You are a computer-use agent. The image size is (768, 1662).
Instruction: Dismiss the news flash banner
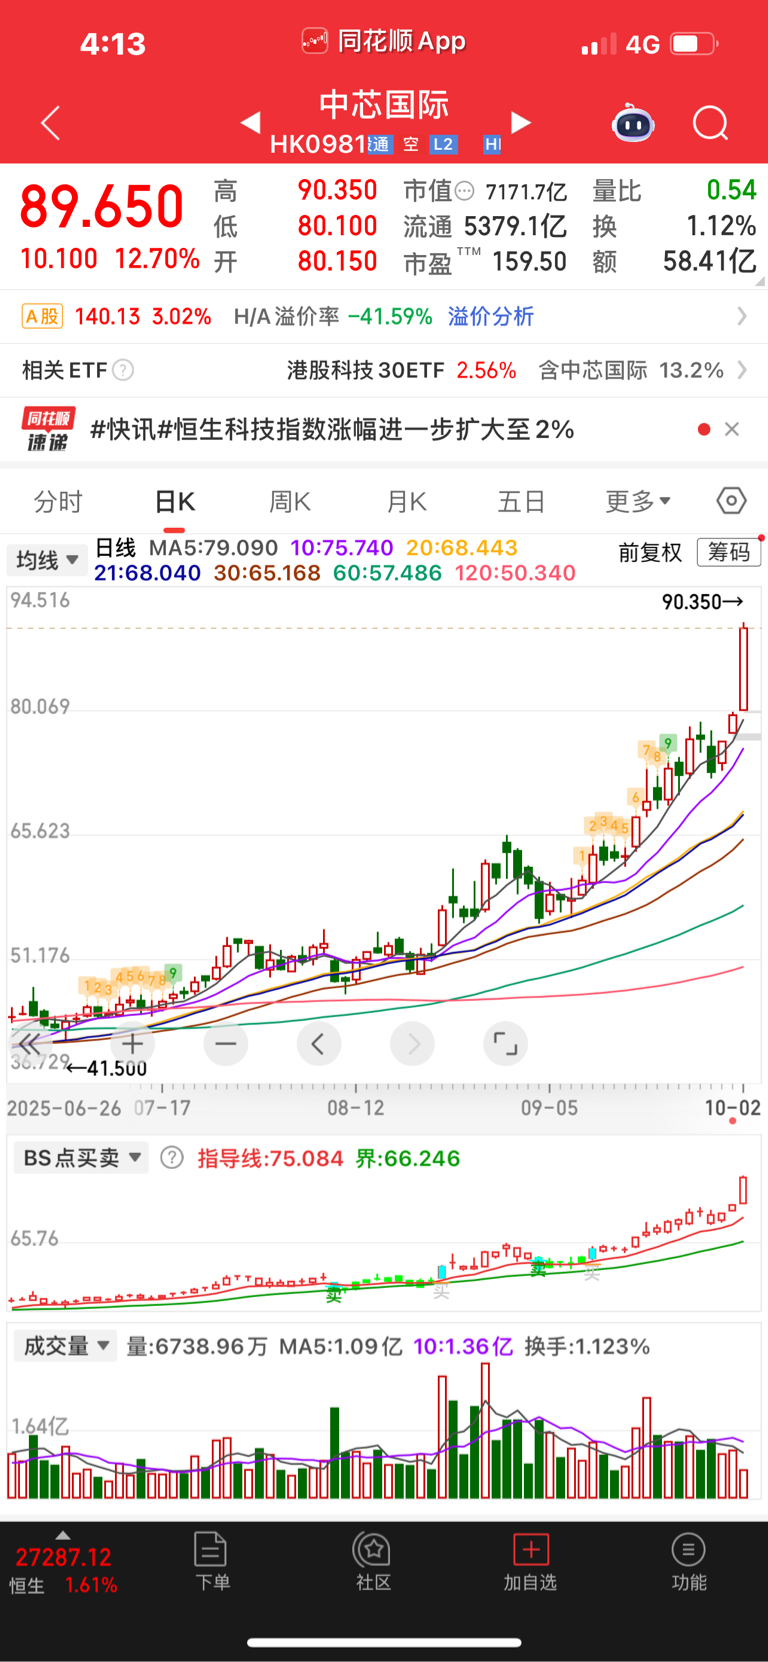(x=732, y=429)
